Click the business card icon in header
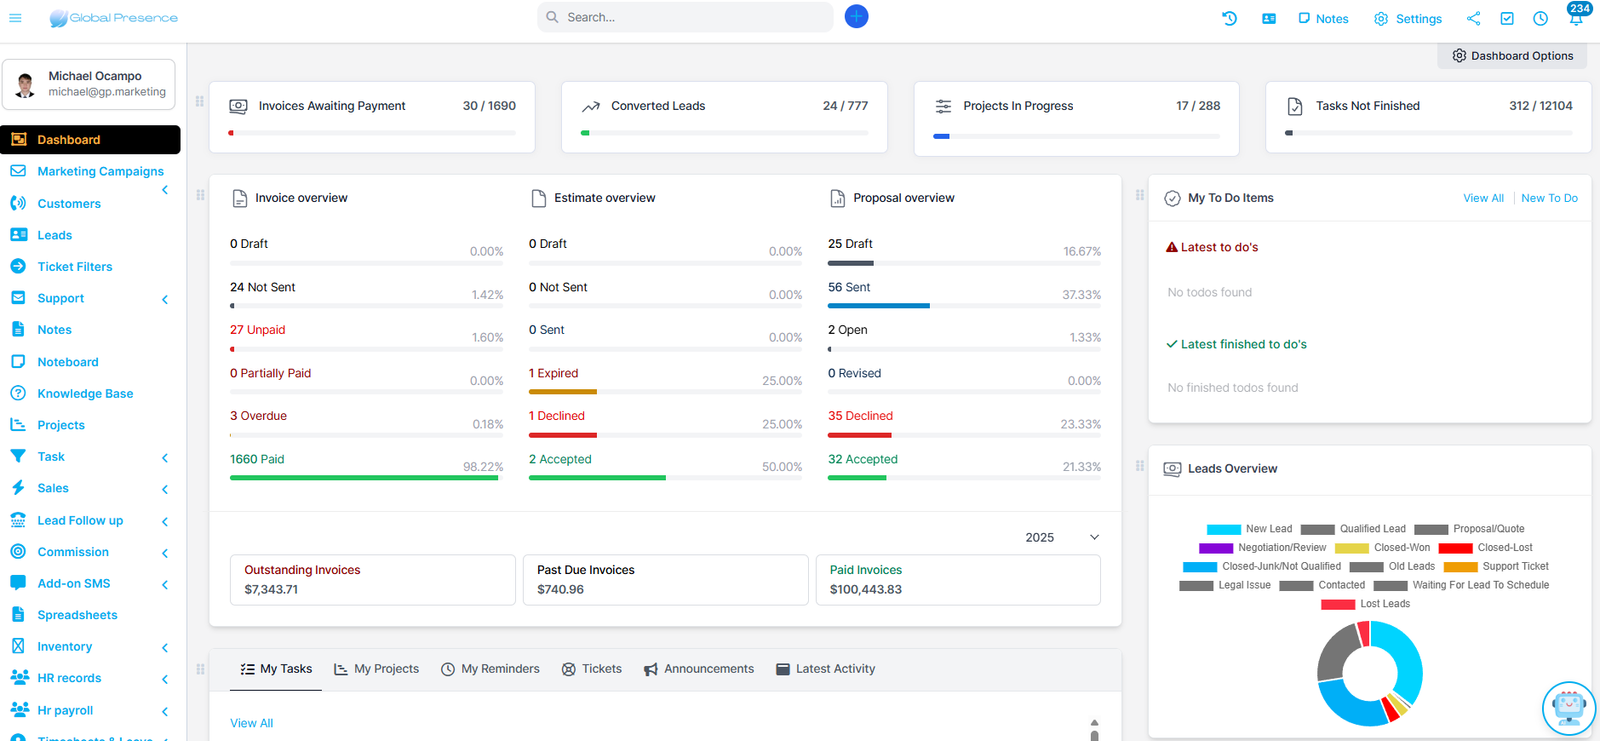Image resolution: width=1600 pixels, height=741 pixels. (x=1268, y=18)
